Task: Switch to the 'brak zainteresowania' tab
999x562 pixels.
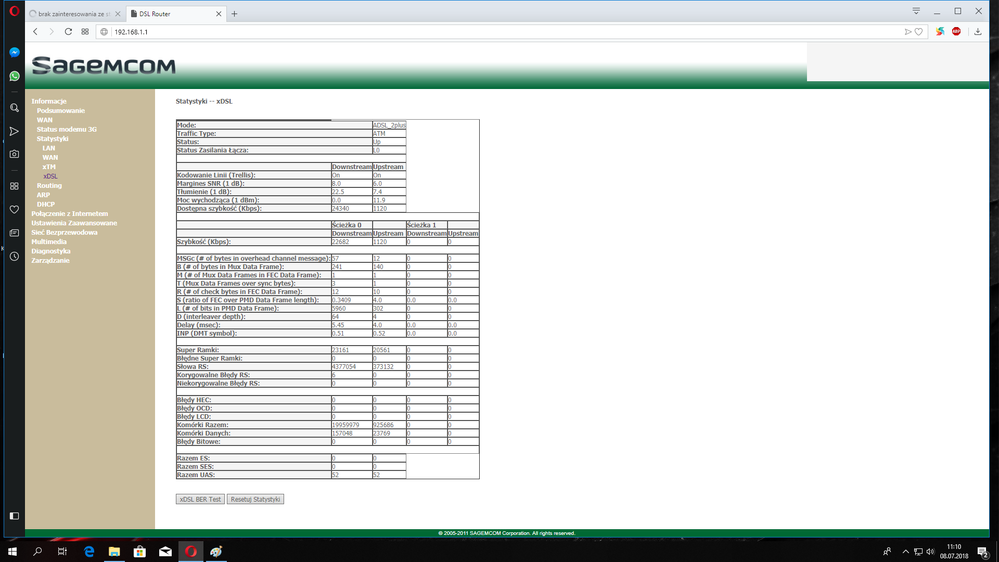Action: [75, 13]
